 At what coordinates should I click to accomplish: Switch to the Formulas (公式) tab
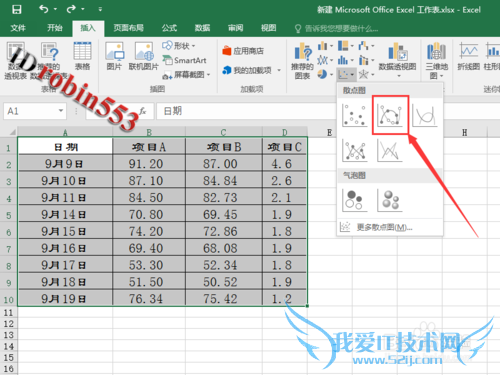point(169,28)
